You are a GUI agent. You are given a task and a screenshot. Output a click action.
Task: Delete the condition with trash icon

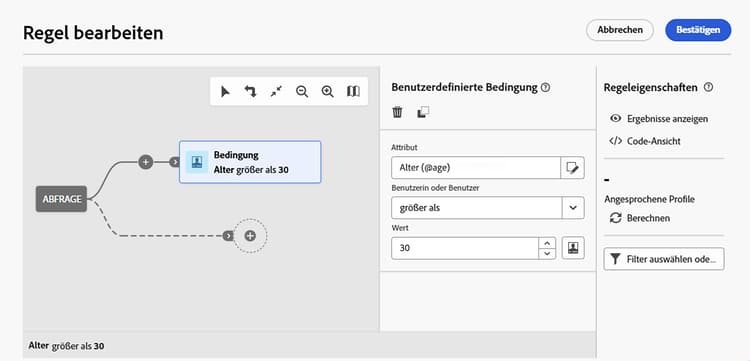point(397,112)
